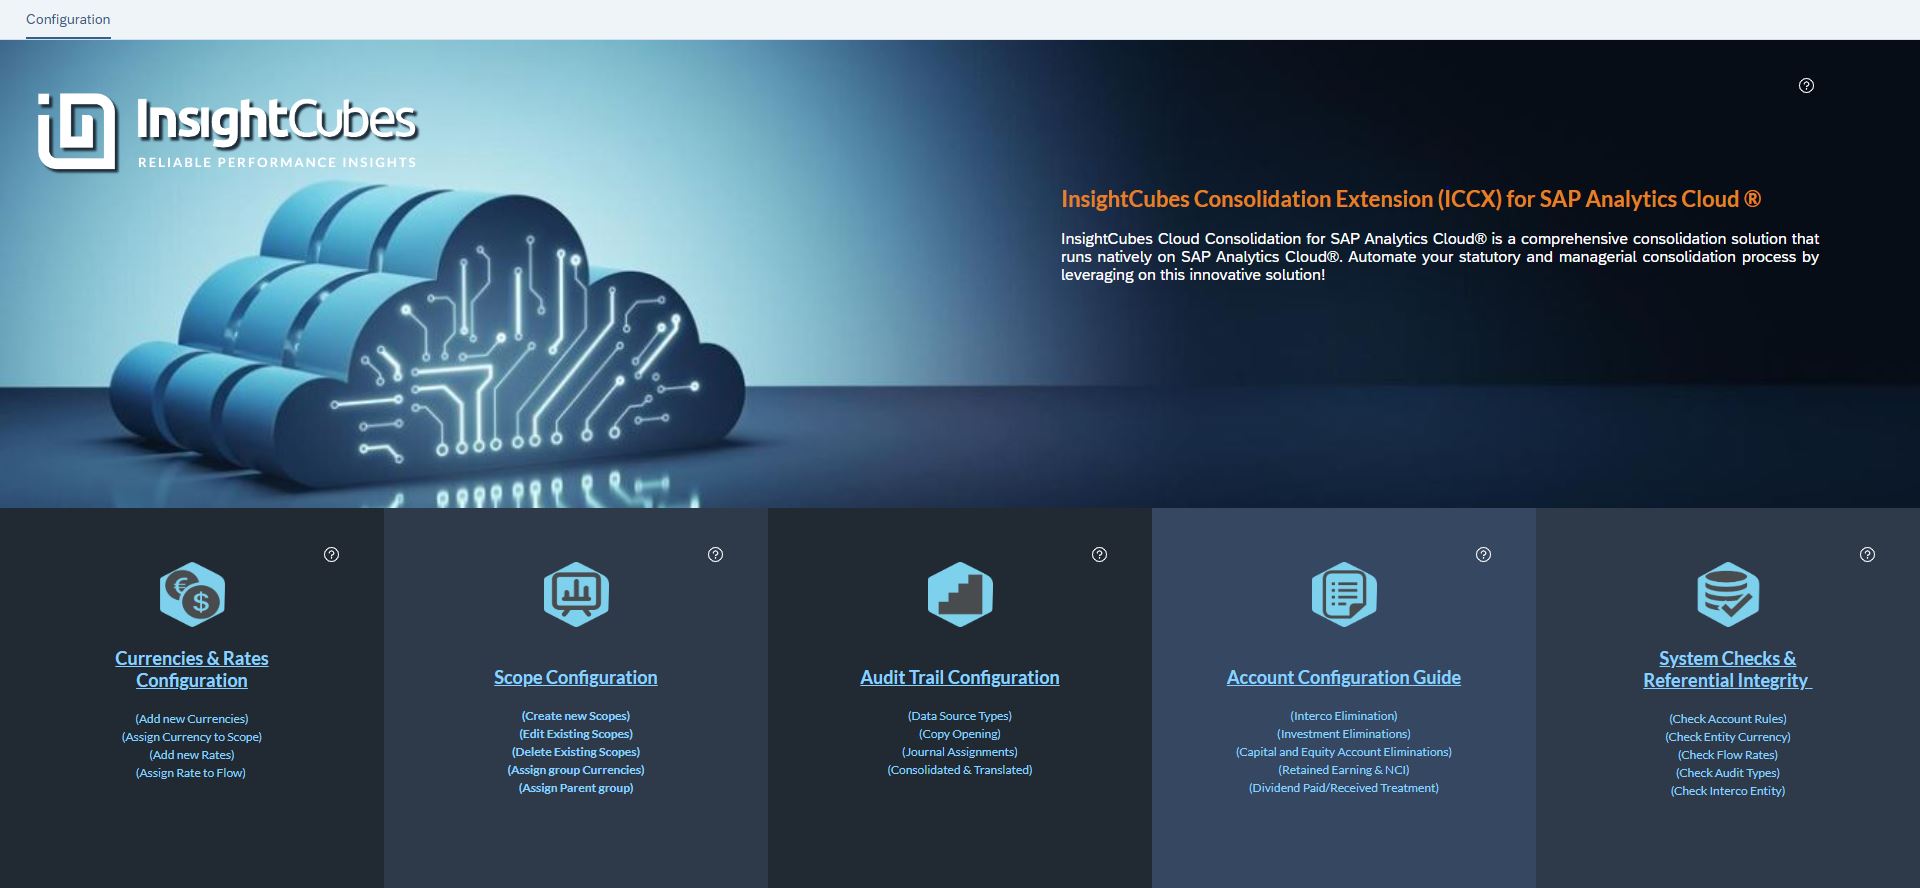
Task: Click '(Retained Earning & NCI)' text
Action: click(1344, 770)
